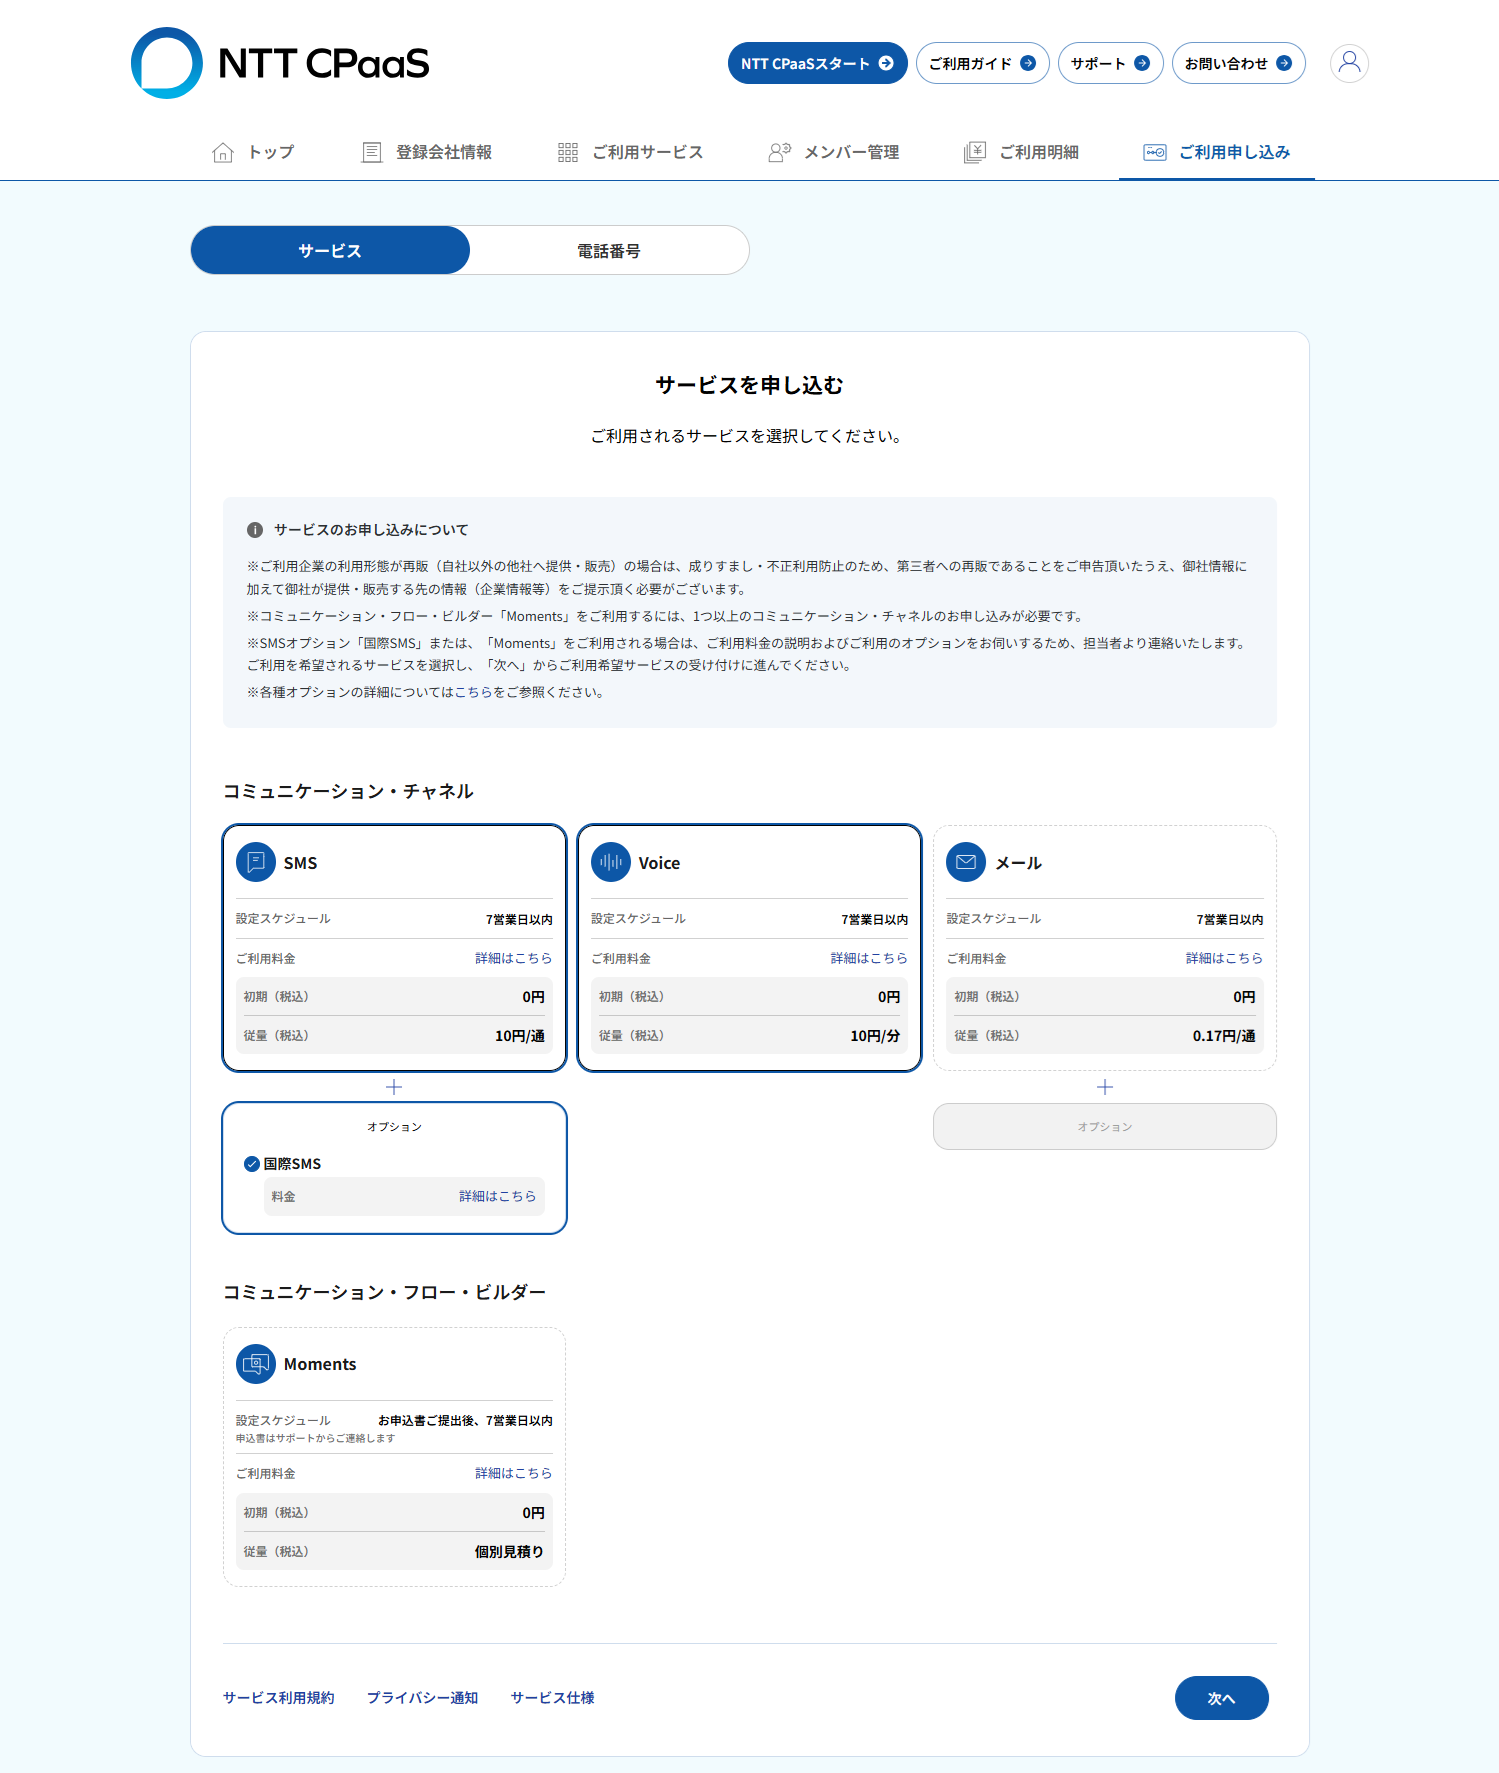Click the Moments service icon

[x=256, y=1364]
